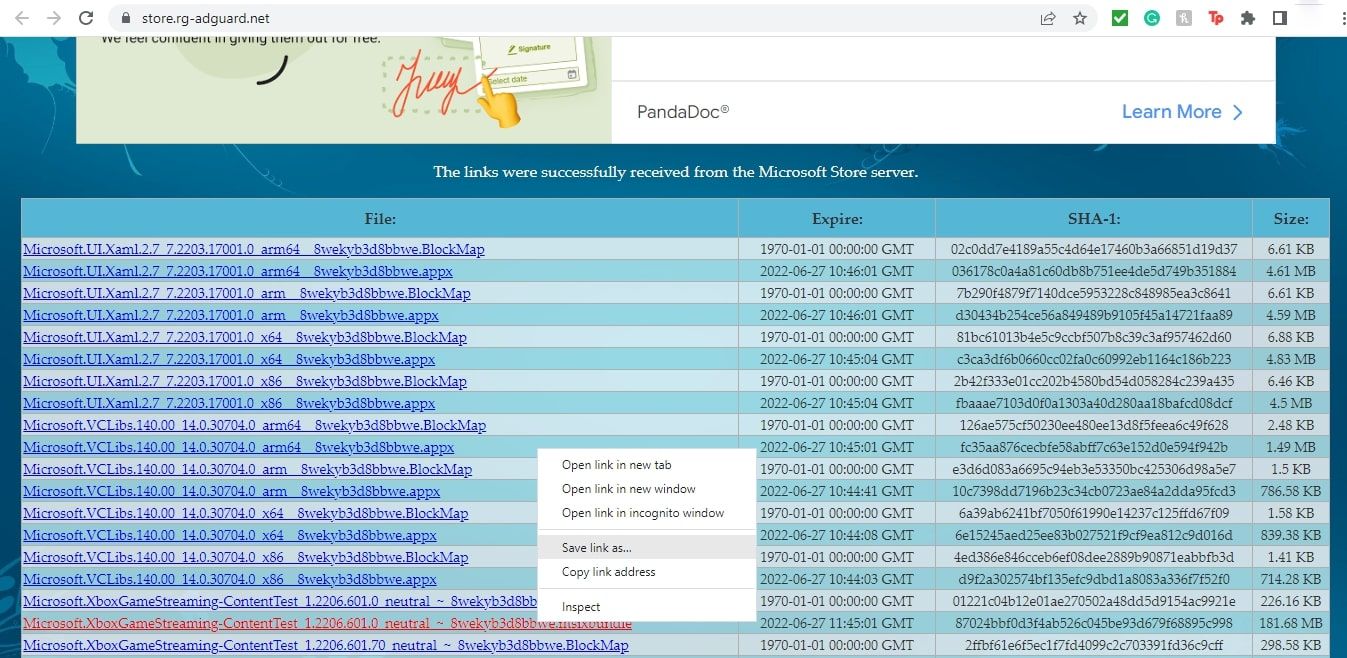Select Copy link address

646,571
